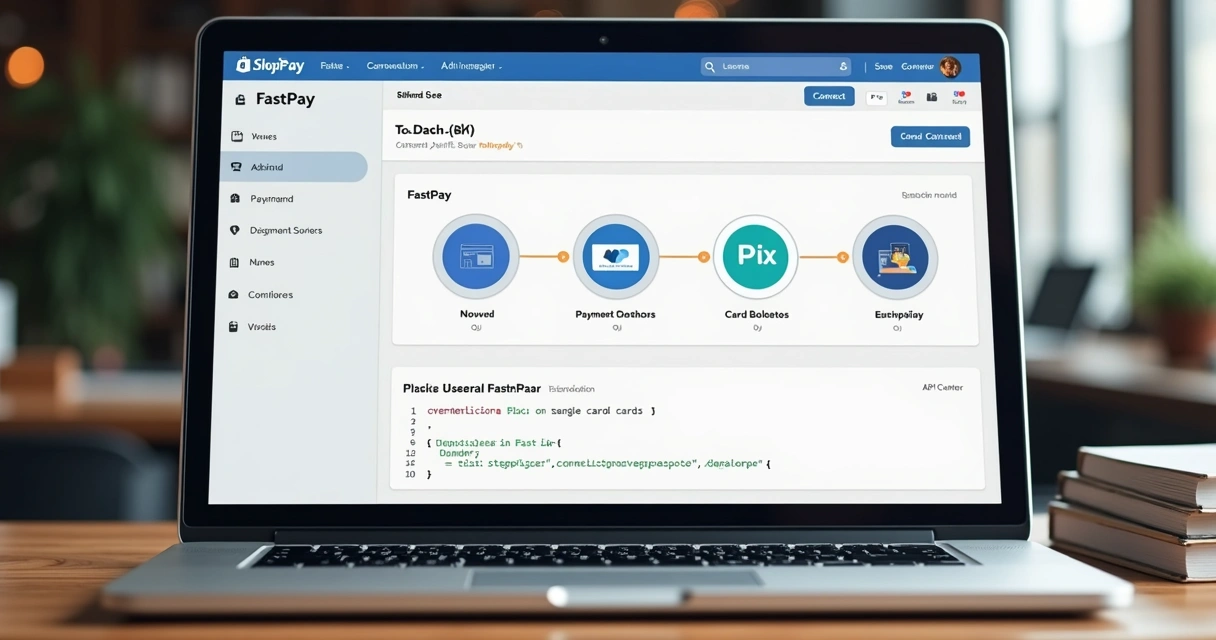This screenshot has height=640, width=1216.
Task: Click the calendar icon beside Venues
Action: click(237, 135)
